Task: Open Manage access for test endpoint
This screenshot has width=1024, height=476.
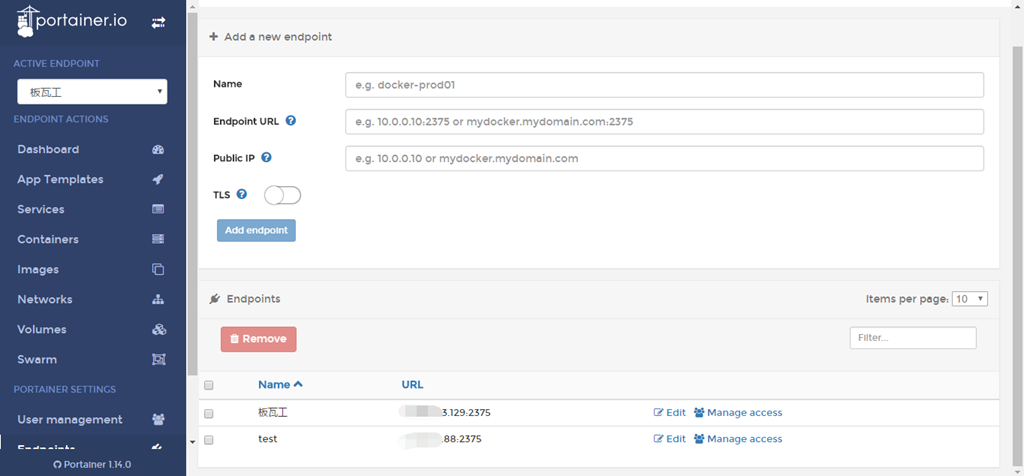Action: tap(738, 439)
